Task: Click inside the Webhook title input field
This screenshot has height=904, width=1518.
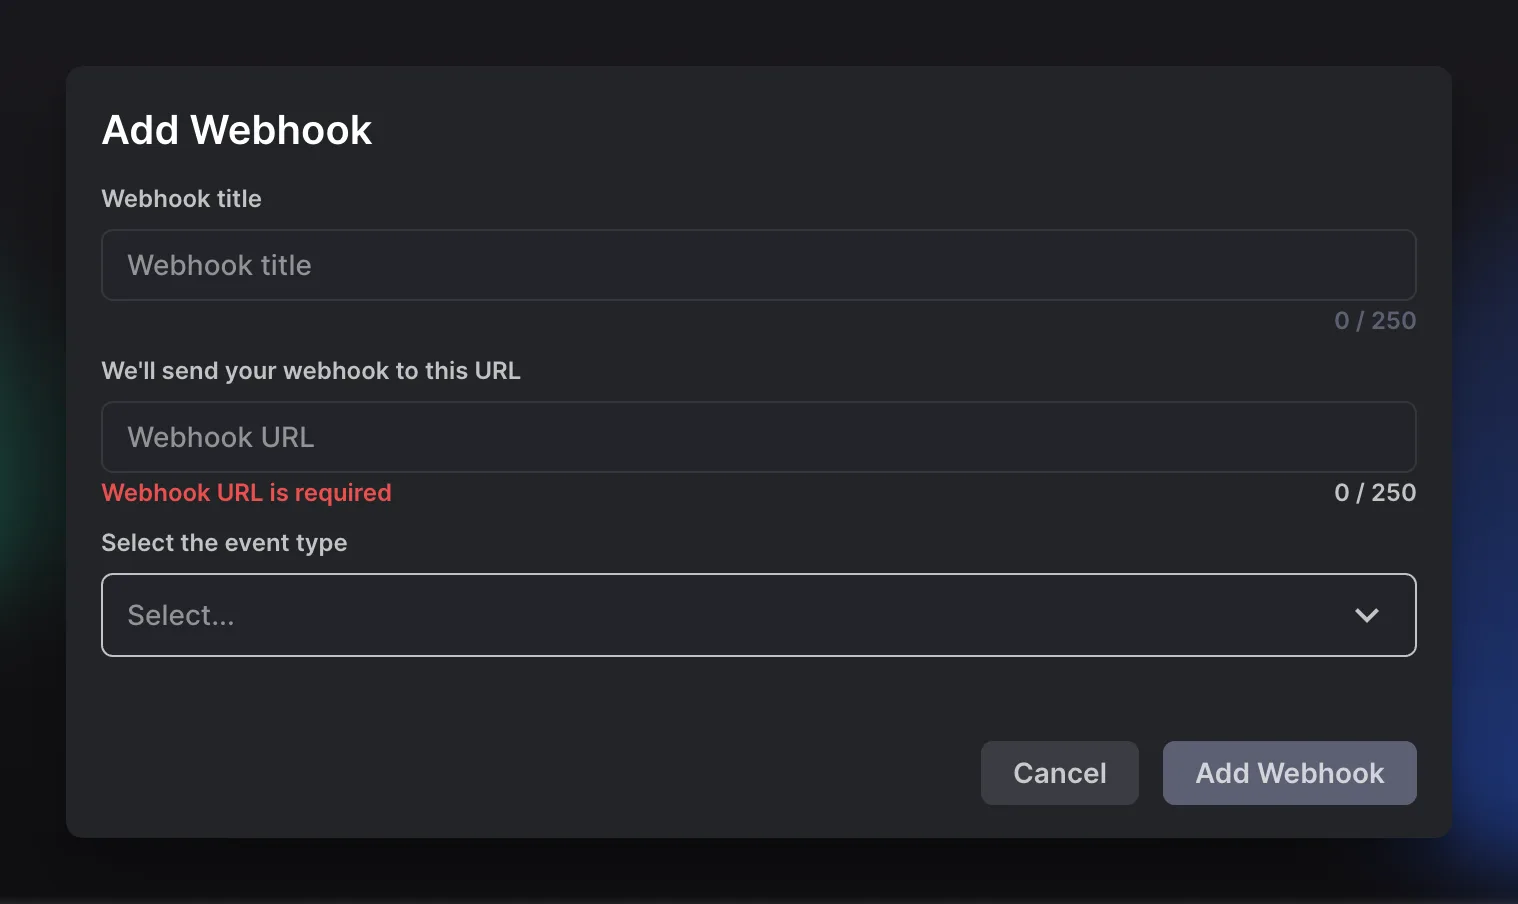Action: coord(758,265)
